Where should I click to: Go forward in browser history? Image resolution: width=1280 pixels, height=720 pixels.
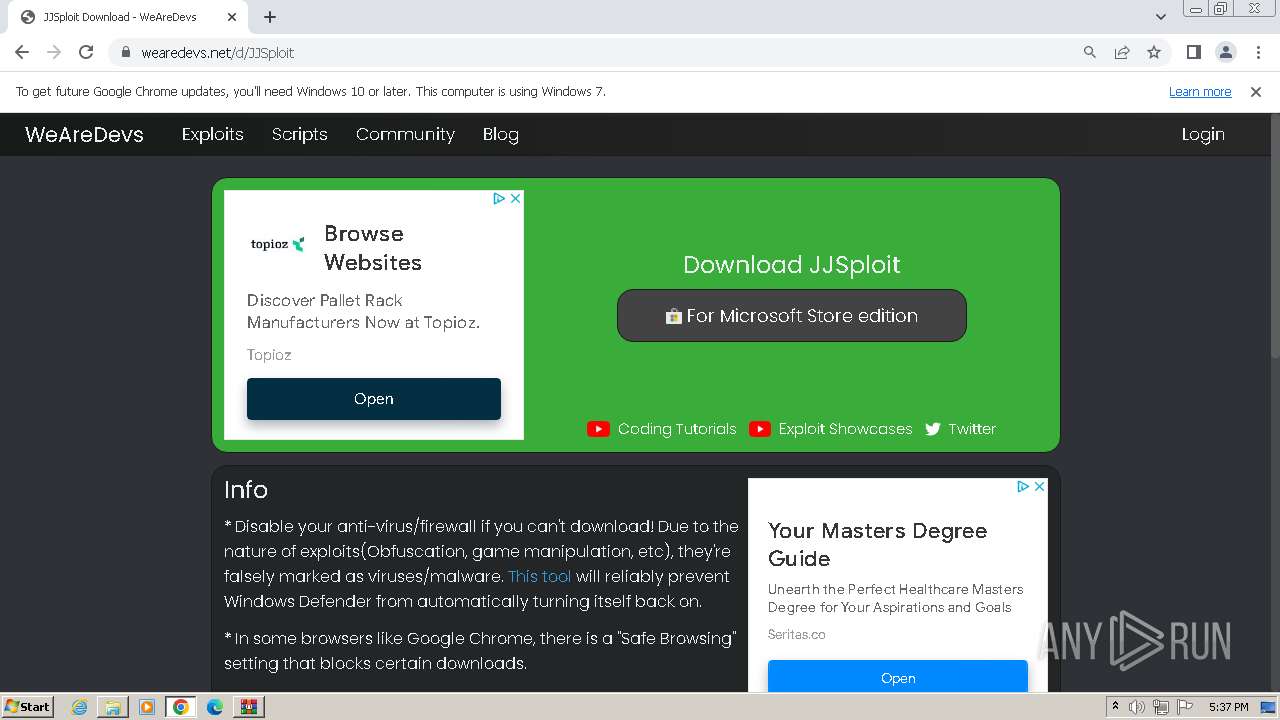(x=54, y=52)
